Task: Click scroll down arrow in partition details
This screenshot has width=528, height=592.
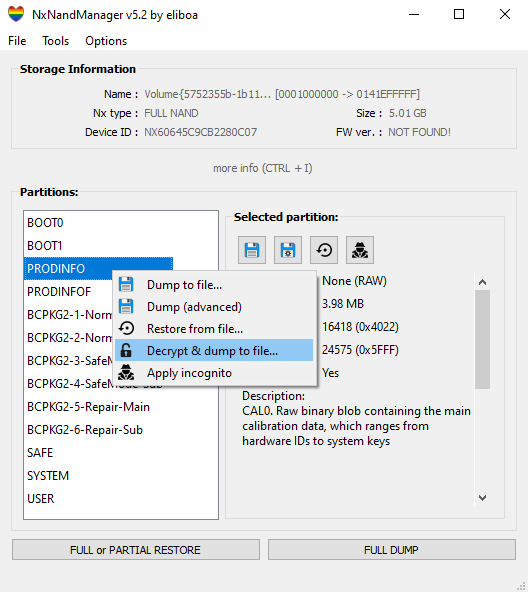Action: (x=482, y=498)
